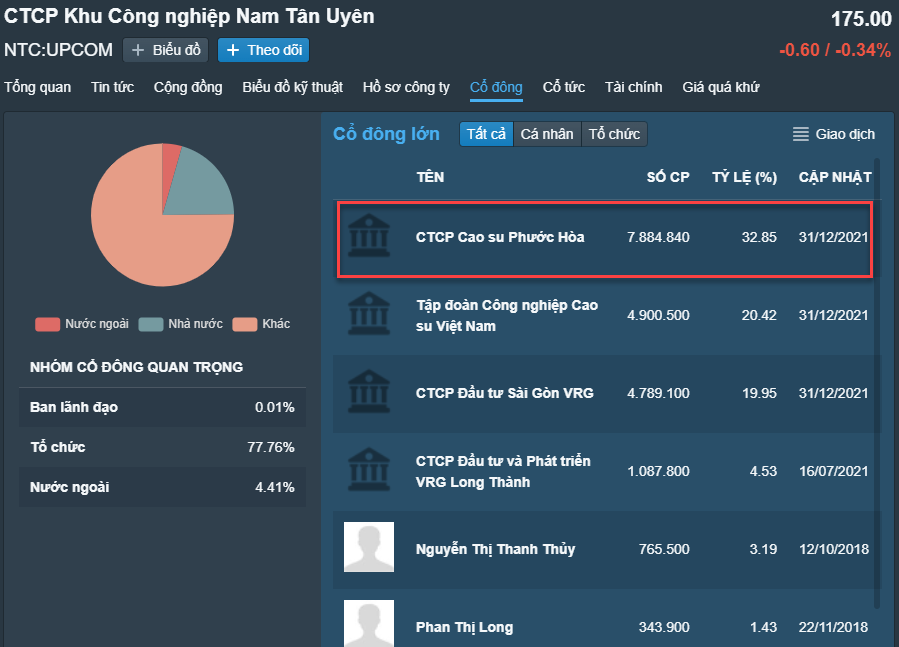Screen dimensions: 899x647
Task: Click the Nước ngoài 4.41% value
Action: pos(275,487)
